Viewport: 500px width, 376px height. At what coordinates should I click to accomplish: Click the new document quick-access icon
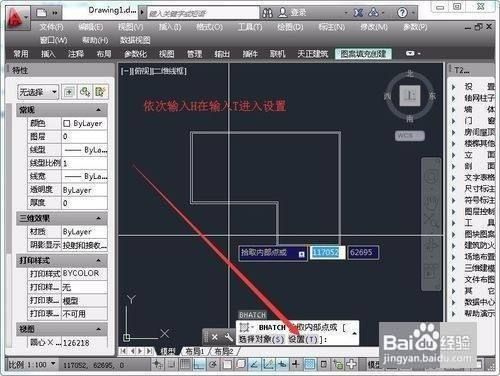pyautogui.click(x=41, y=13)
